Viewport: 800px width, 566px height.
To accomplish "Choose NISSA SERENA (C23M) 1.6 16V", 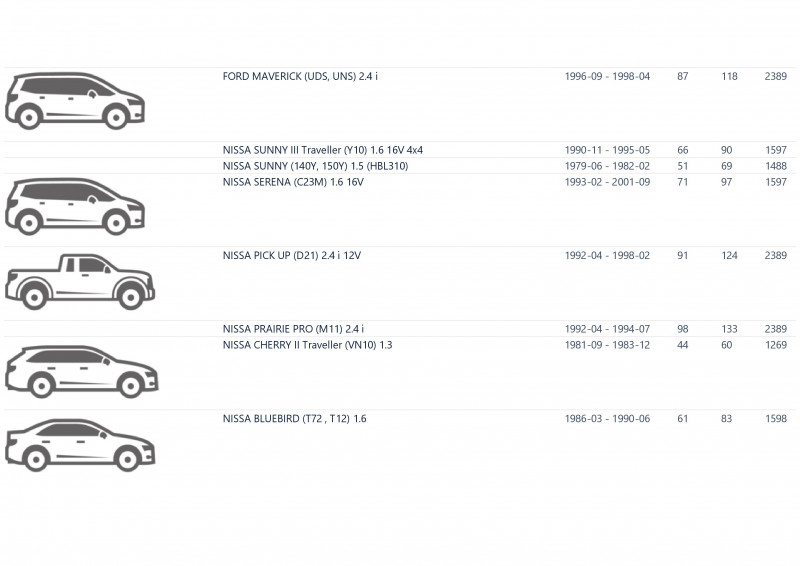I will [293, 182].
